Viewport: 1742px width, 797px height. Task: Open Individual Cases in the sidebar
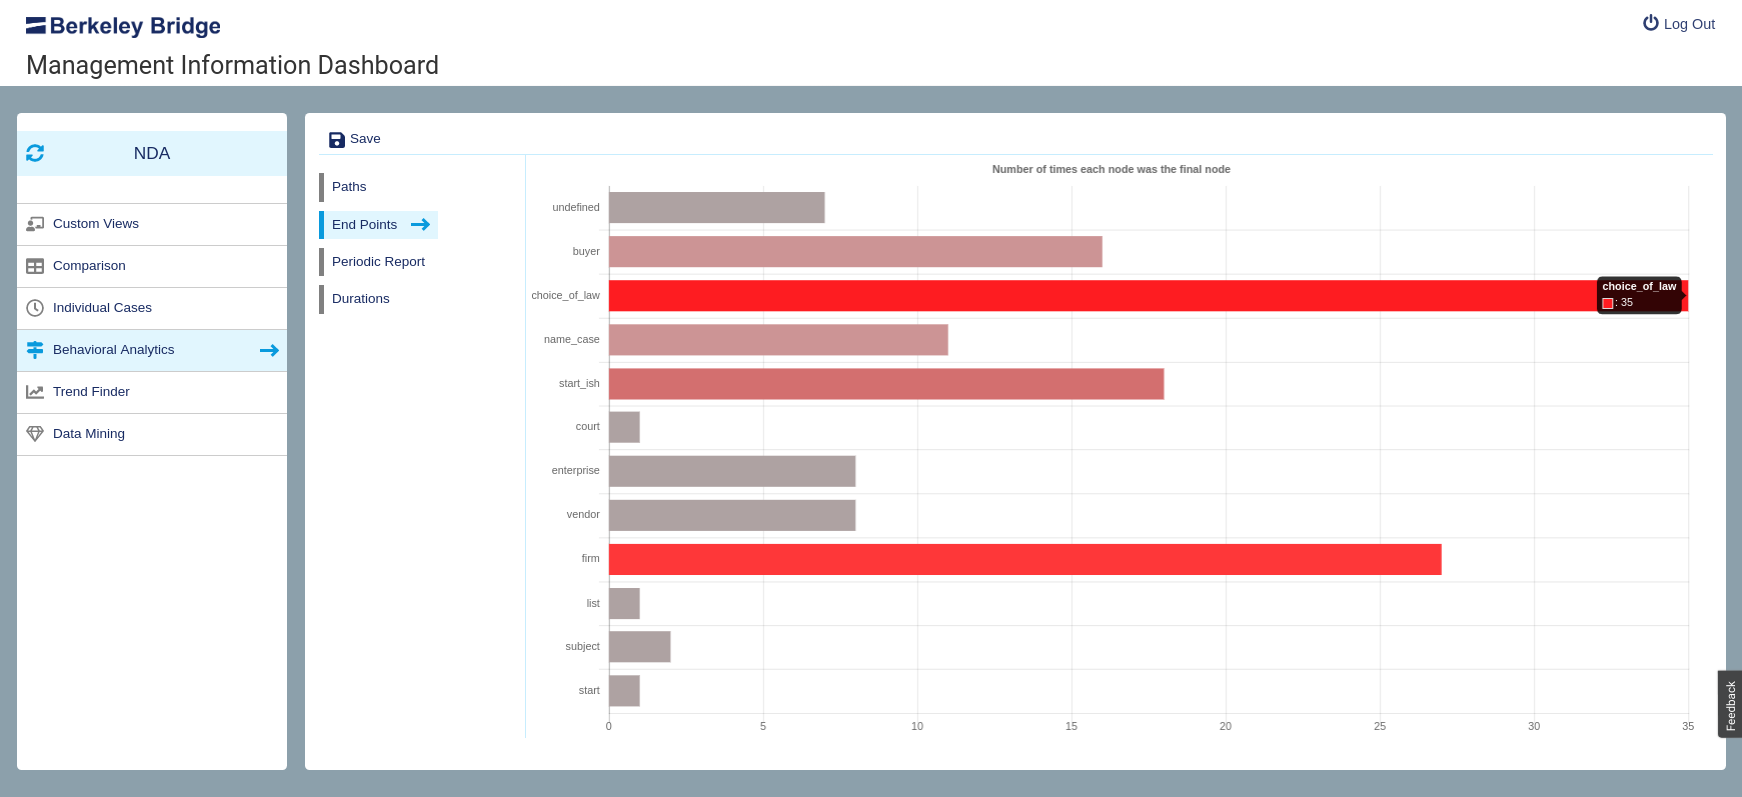tap(152, 308)
